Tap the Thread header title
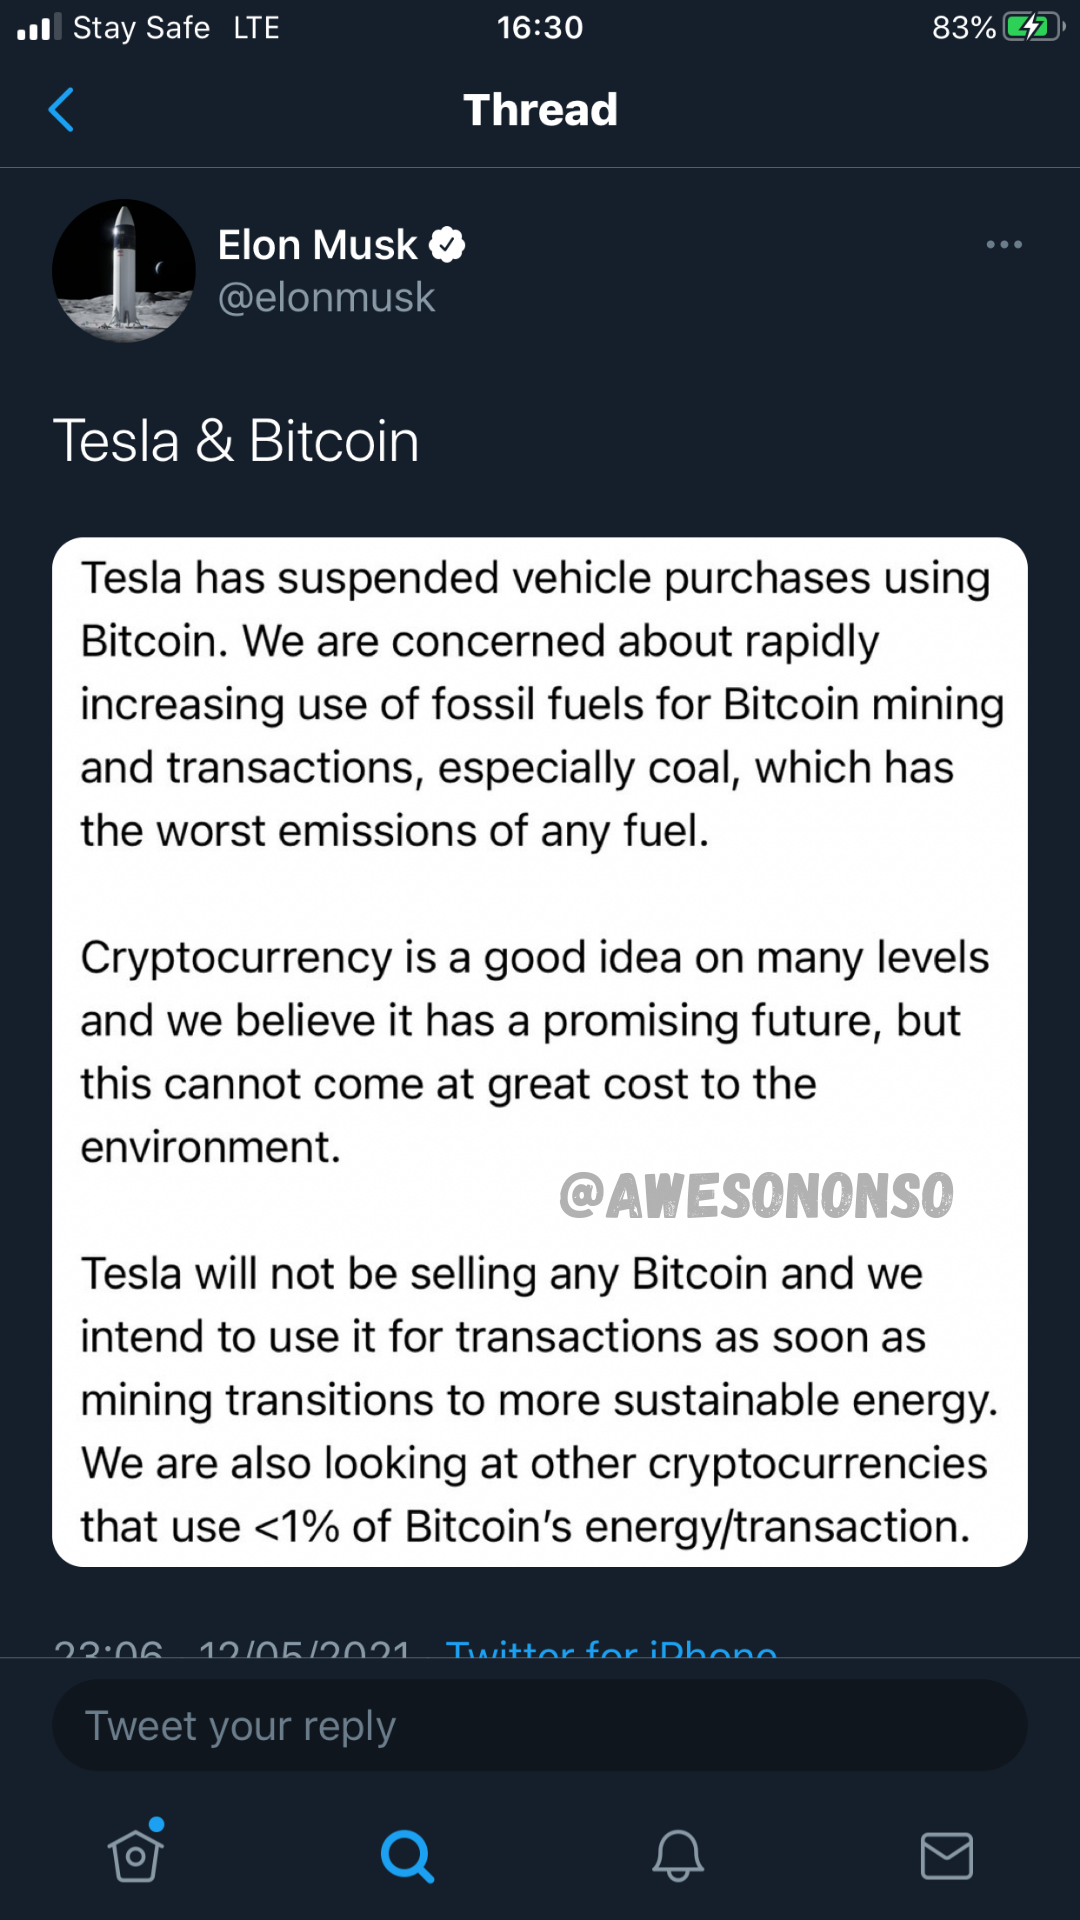This screenshot has height=1920, width=1080. coord(540,110)
